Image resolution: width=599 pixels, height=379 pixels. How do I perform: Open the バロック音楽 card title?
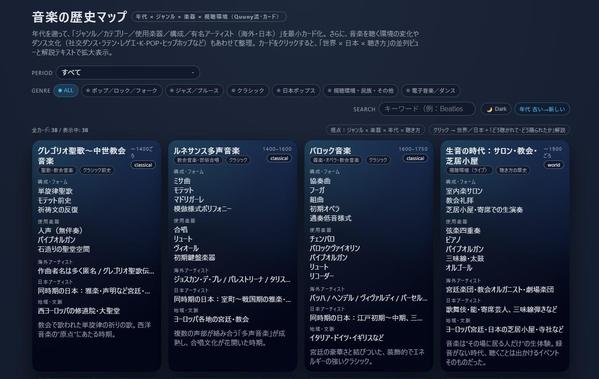pos(330,151)
